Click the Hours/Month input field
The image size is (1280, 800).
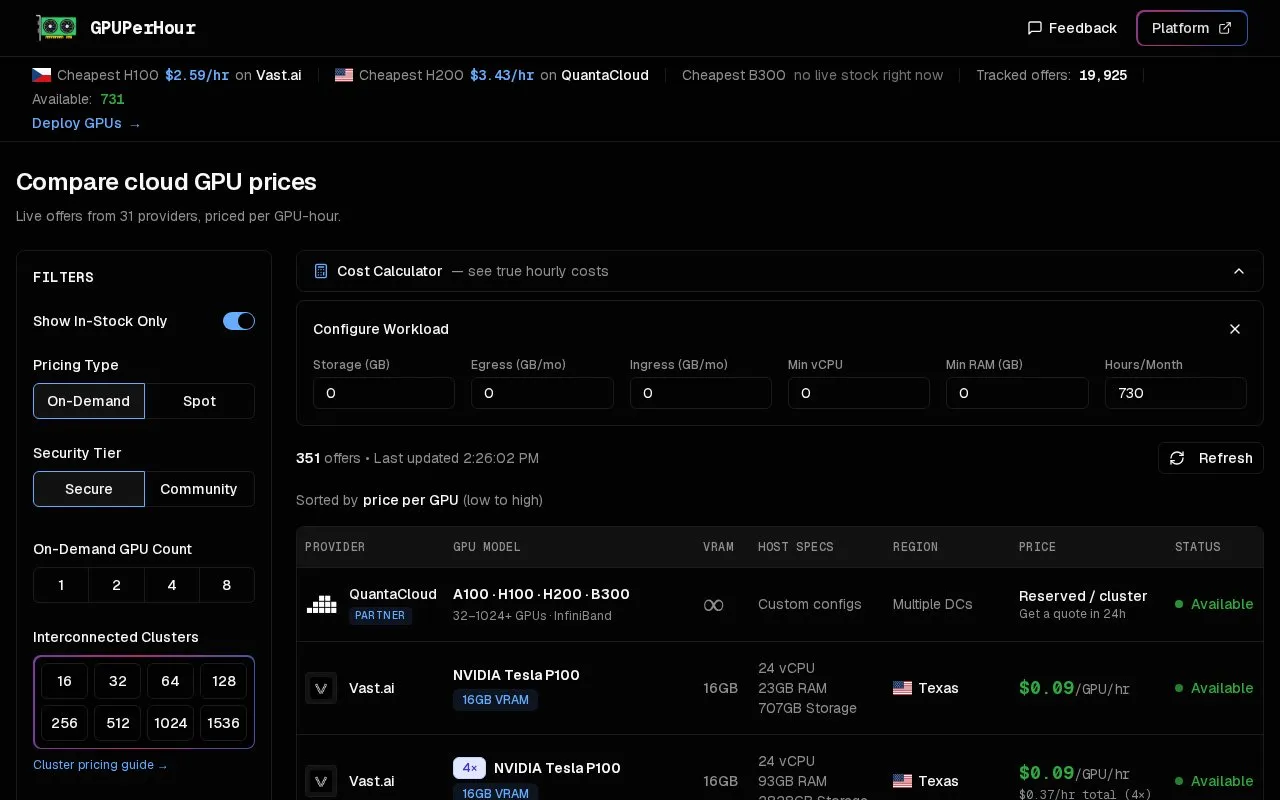tap(1176, 393)
